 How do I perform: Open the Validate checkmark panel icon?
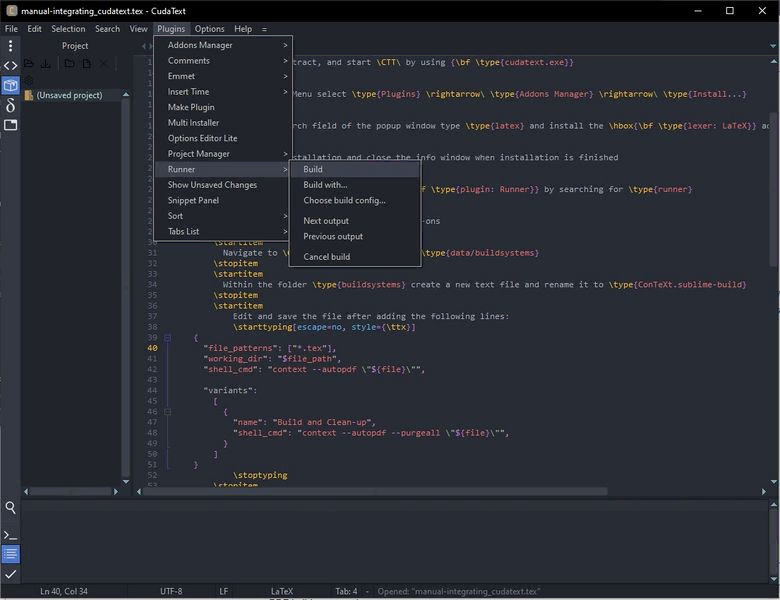pyautogui.click(x=10, y=574)
